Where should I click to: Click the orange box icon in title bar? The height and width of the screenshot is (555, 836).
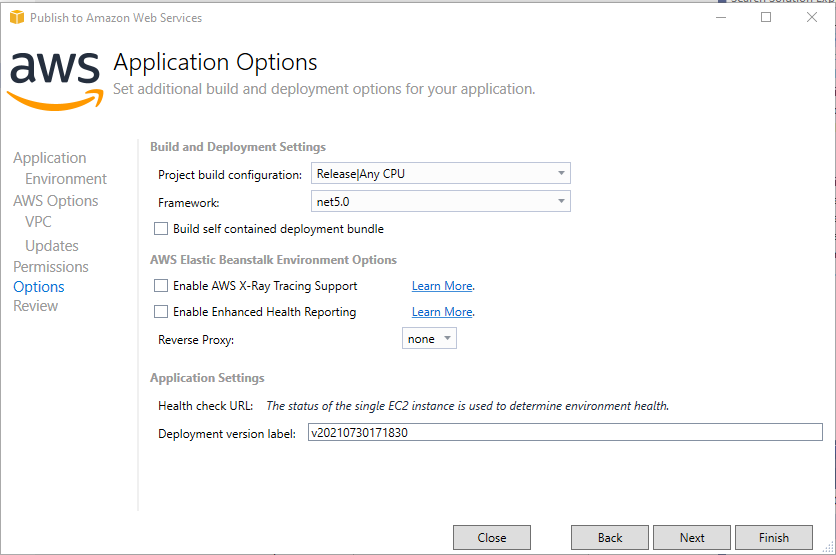[15, 17]
